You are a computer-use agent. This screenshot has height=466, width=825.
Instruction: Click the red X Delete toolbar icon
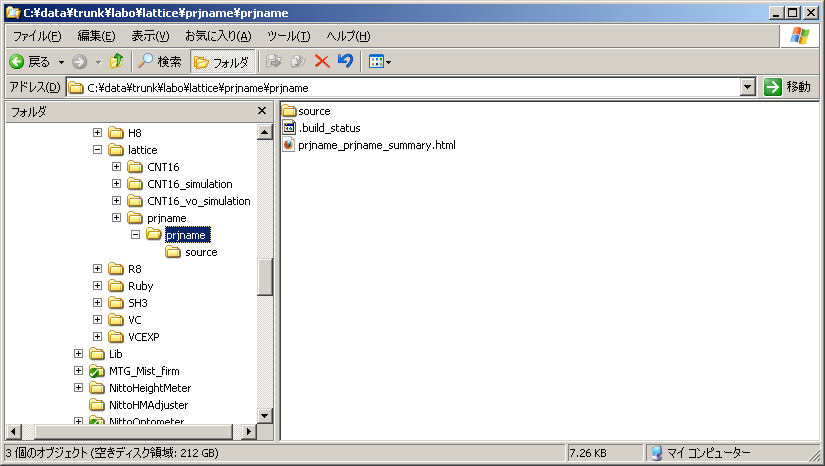coord(321,62)
